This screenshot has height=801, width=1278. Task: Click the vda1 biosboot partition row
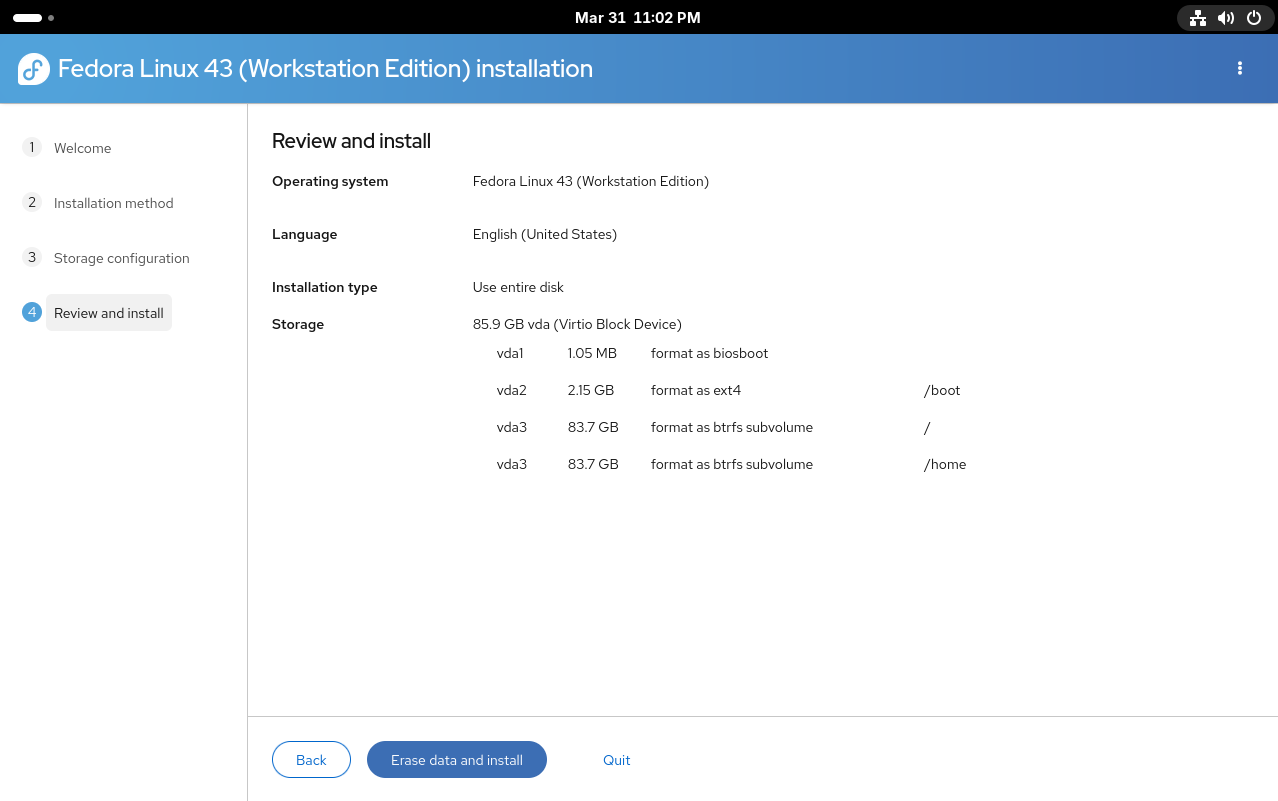click(x=729, y=353)
